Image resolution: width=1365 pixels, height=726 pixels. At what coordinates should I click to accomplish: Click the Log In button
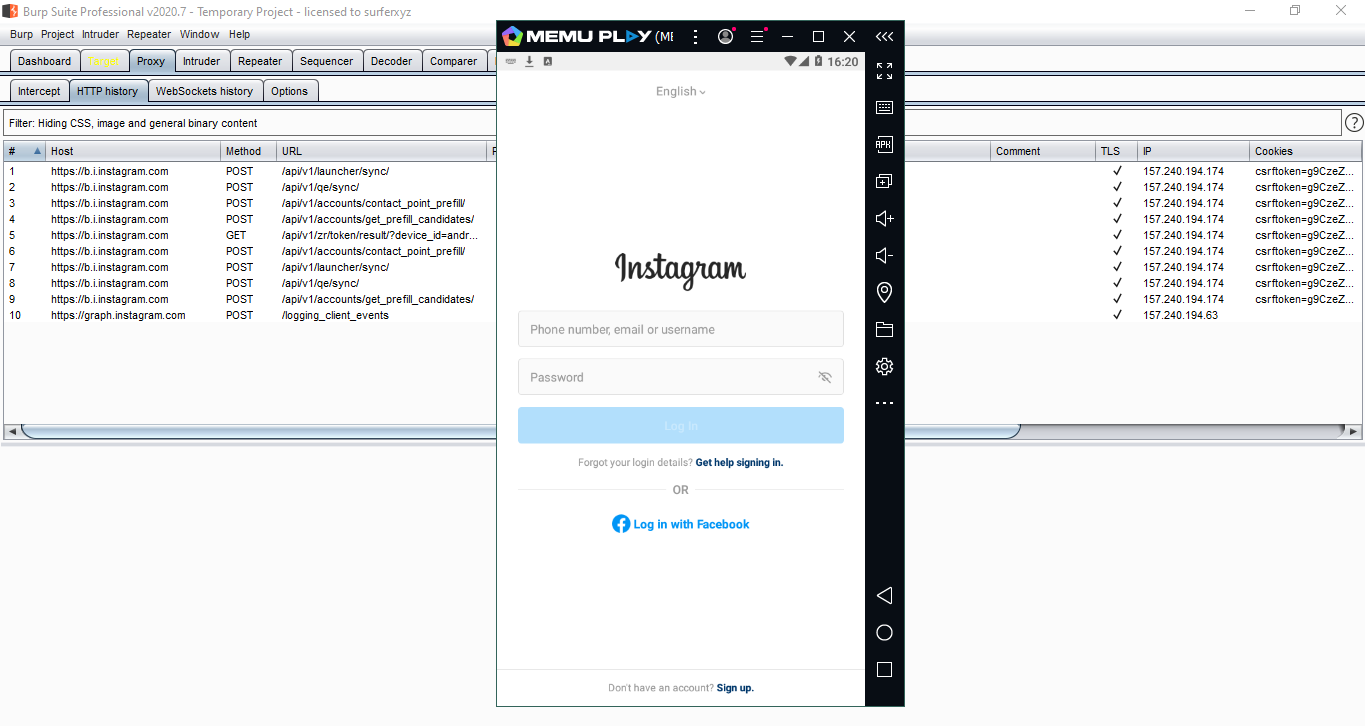[x=680, y=425]
